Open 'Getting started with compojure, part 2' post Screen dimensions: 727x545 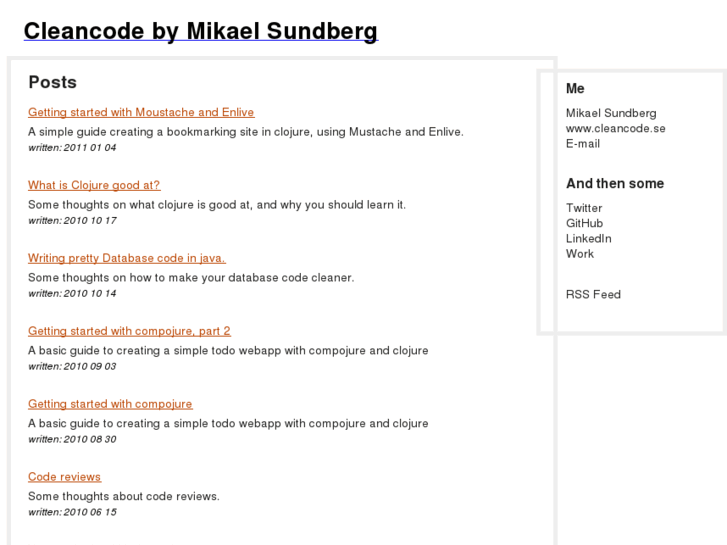click(129, 331)
